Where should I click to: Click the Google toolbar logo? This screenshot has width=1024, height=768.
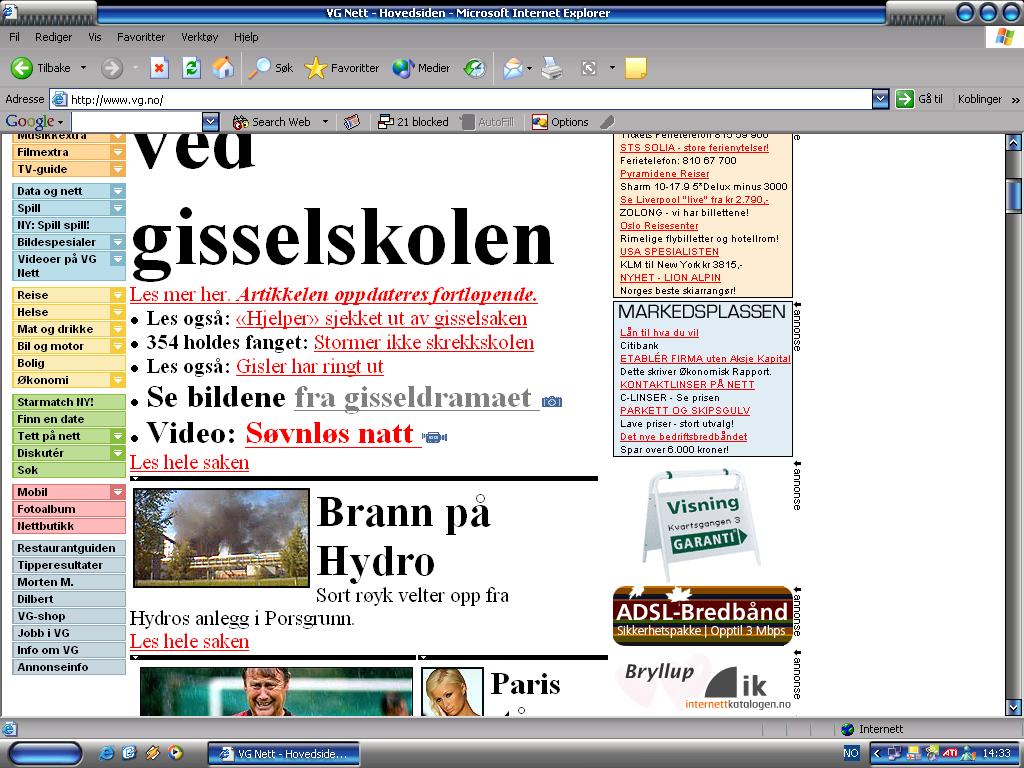tap(30, 121)
